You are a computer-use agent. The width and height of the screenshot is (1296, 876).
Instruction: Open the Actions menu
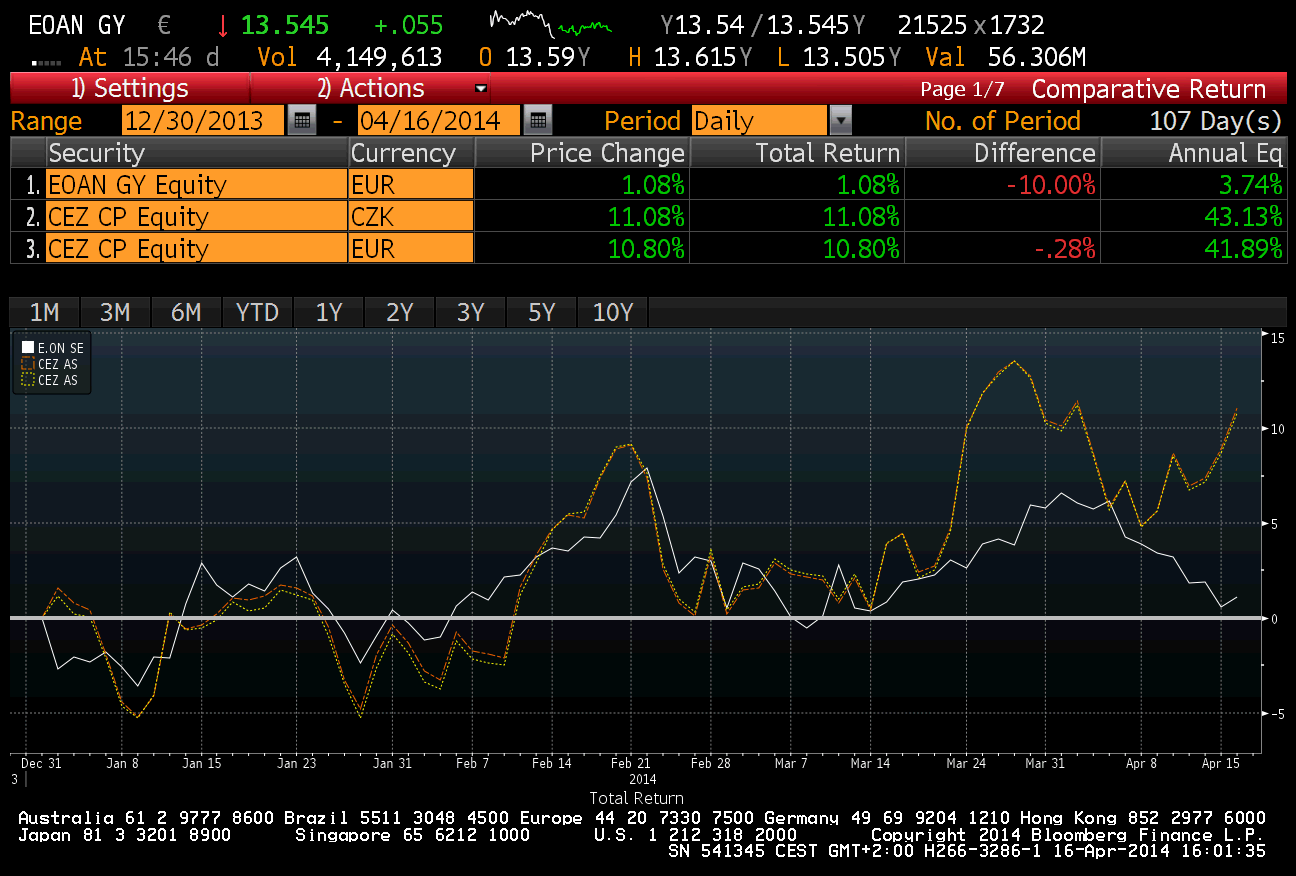[371, 88]
